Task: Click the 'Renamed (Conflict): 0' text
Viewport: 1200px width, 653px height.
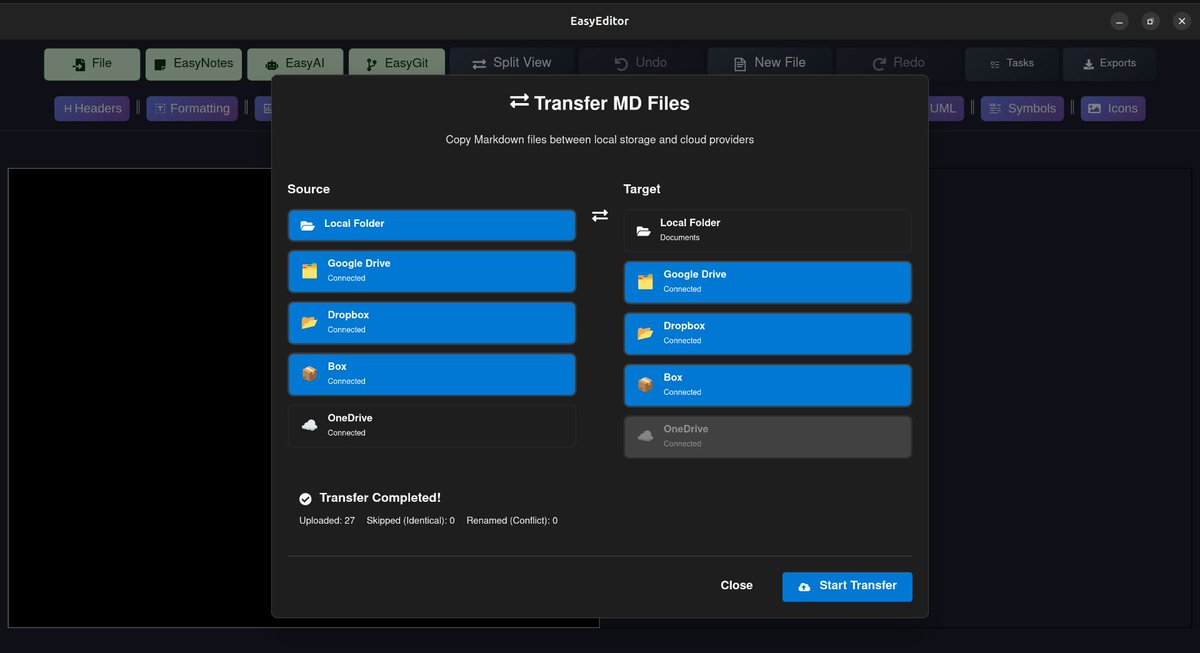Action: (x=512, y=521)
